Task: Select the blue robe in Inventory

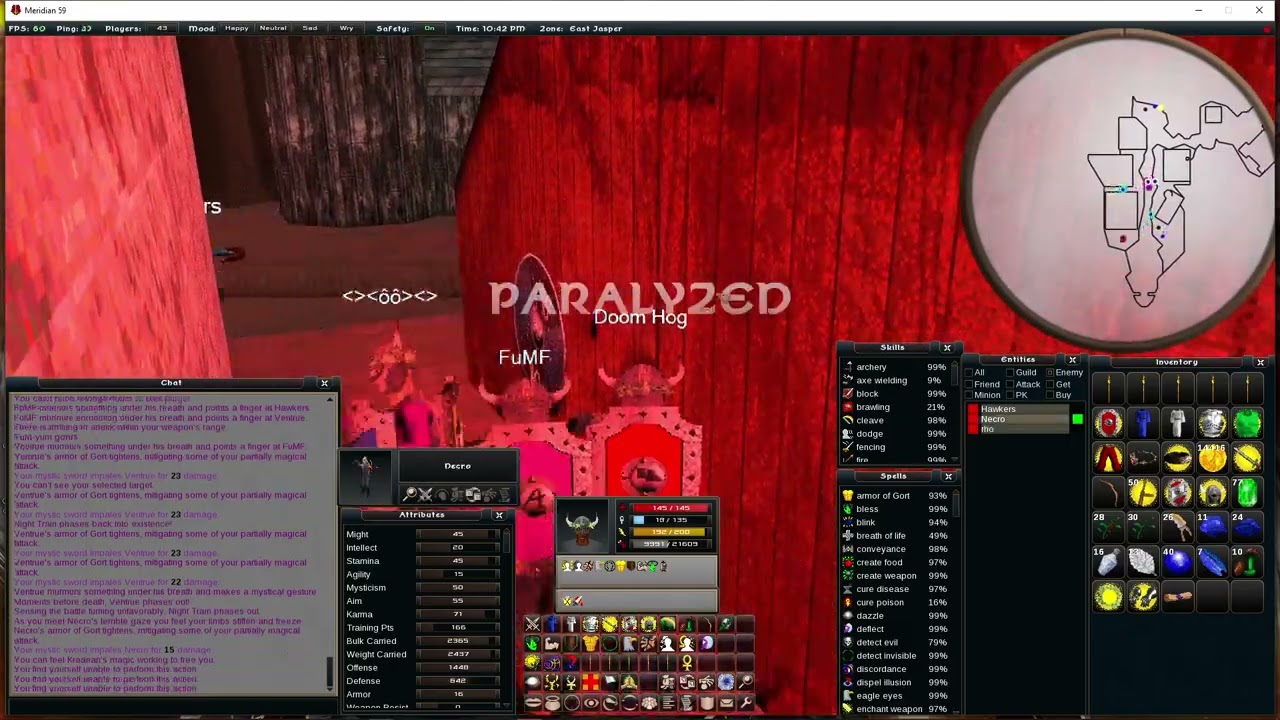Action: point(1143,422)
